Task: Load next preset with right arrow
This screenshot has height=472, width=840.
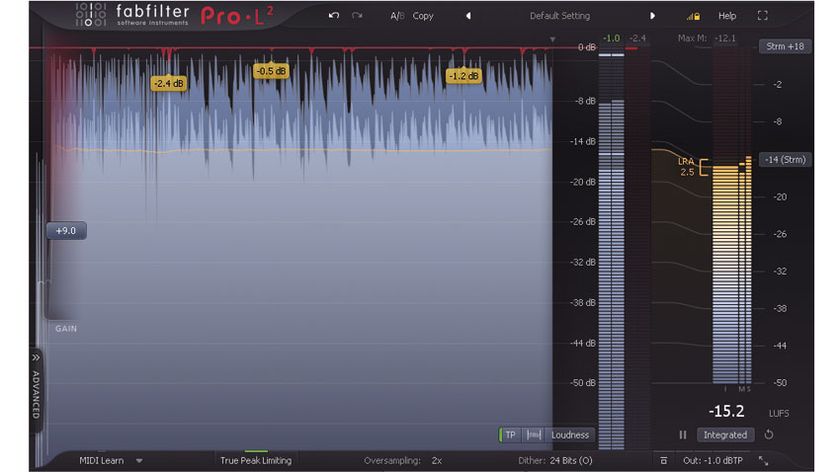Action: coord(652,16)
